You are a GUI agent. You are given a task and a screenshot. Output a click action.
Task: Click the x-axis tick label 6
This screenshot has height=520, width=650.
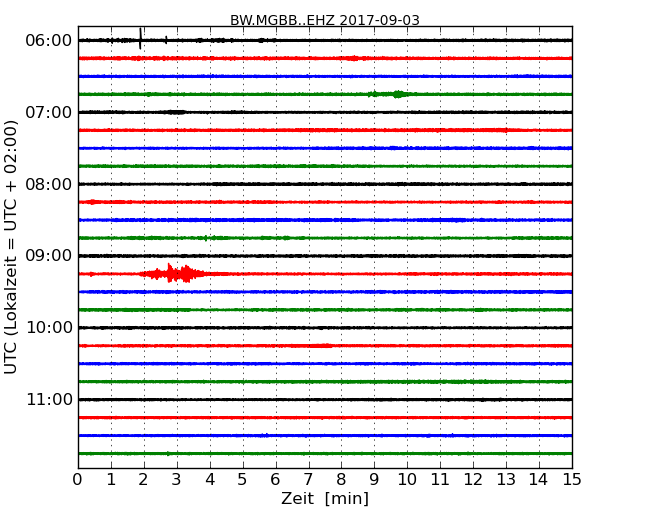276,480
